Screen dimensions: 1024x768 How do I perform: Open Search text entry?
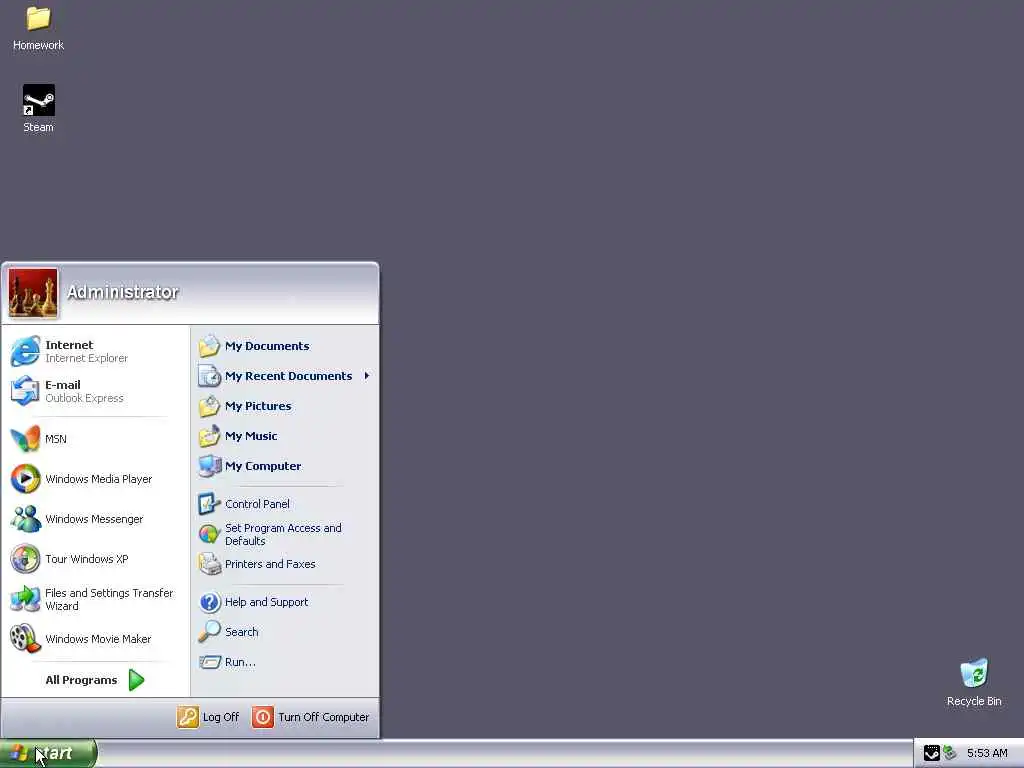tap(242, 632)
